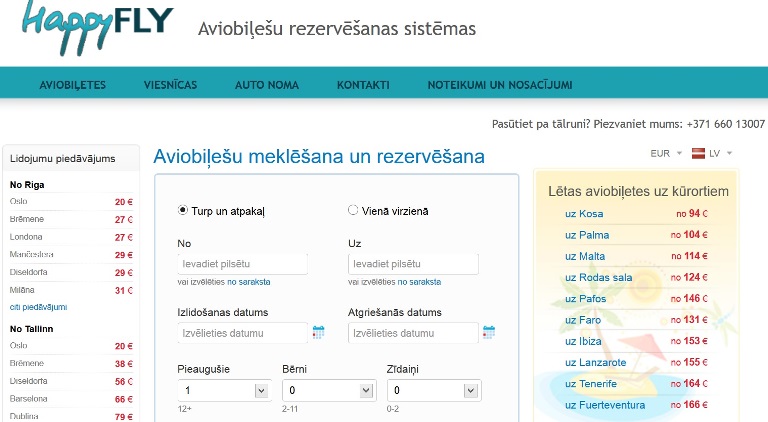768x422 pixels.
Task: Focus the No departure city field
Action: tap(242, 264)
